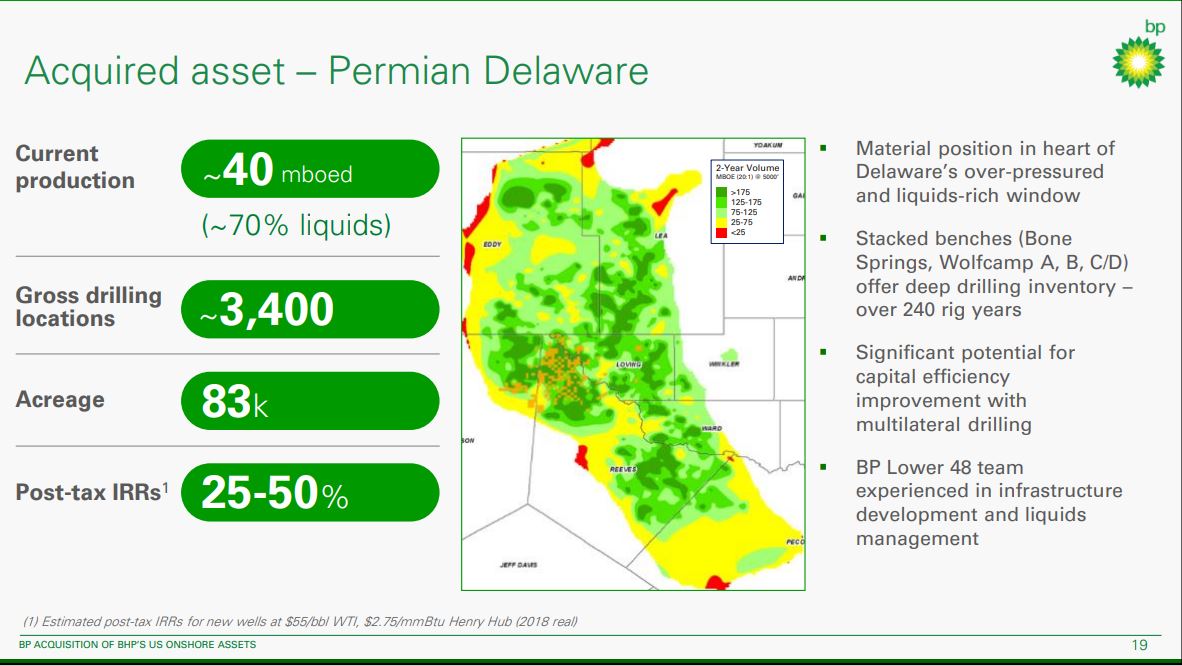Click the 'LOVING' county label on map
This screenshot has height=666, width=1182.
click(x=628, y=364)
